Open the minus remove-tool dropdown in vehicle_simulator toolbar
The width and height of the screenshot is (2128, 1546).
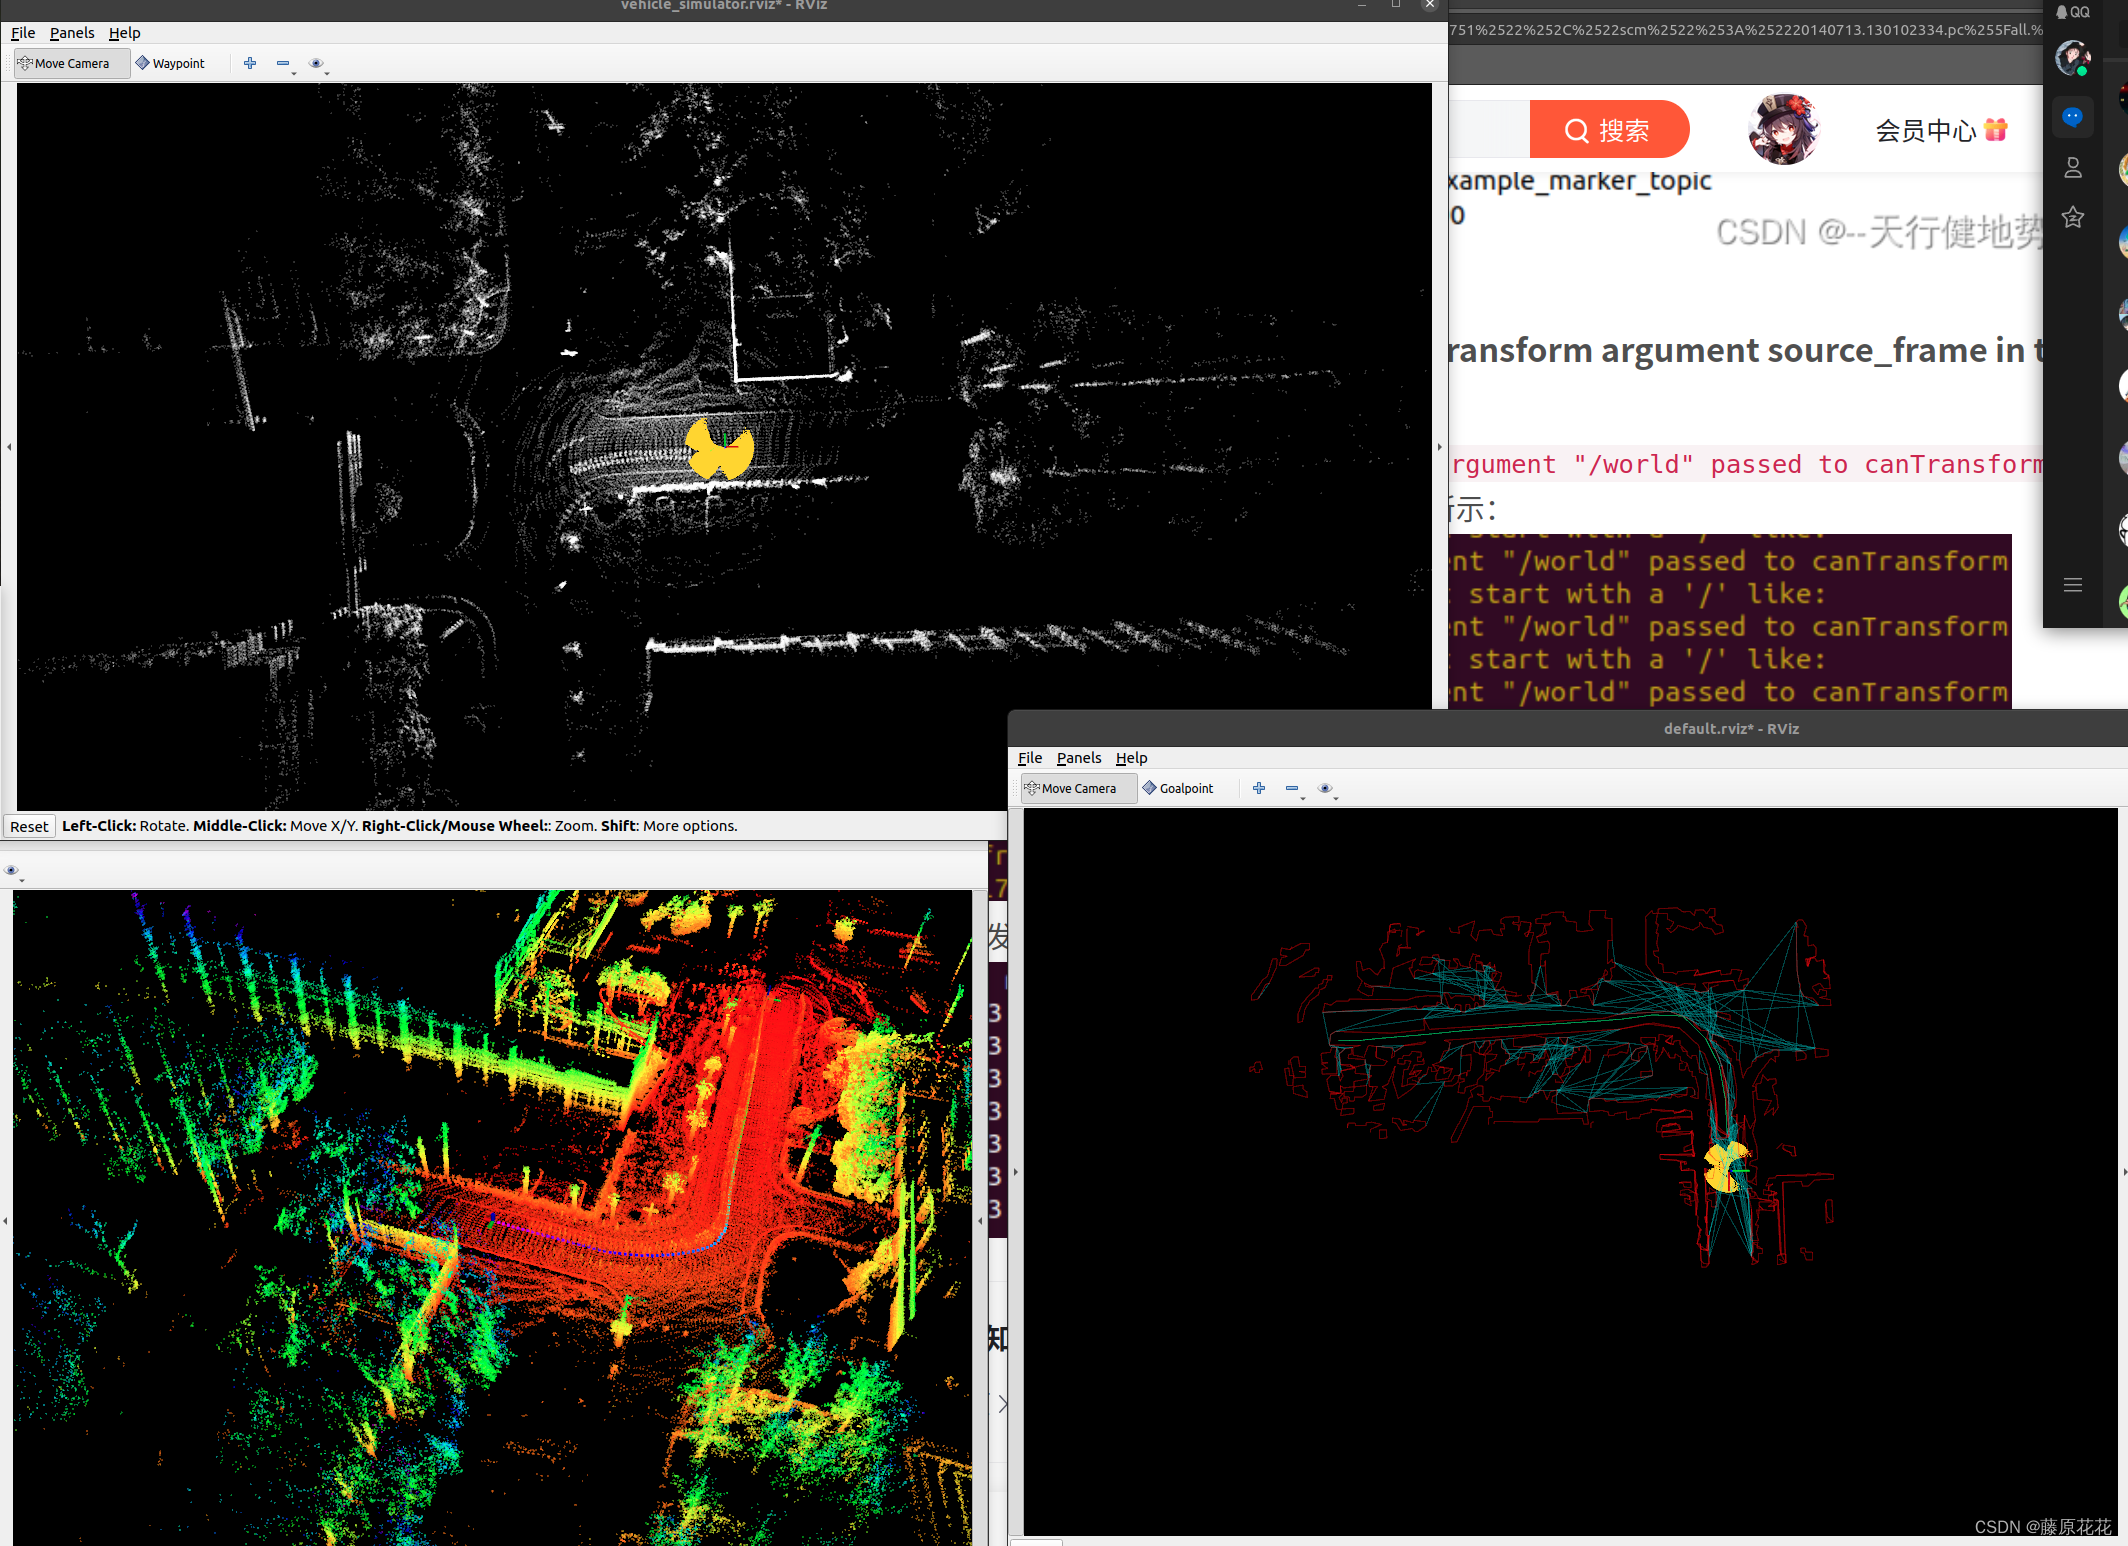285,64
